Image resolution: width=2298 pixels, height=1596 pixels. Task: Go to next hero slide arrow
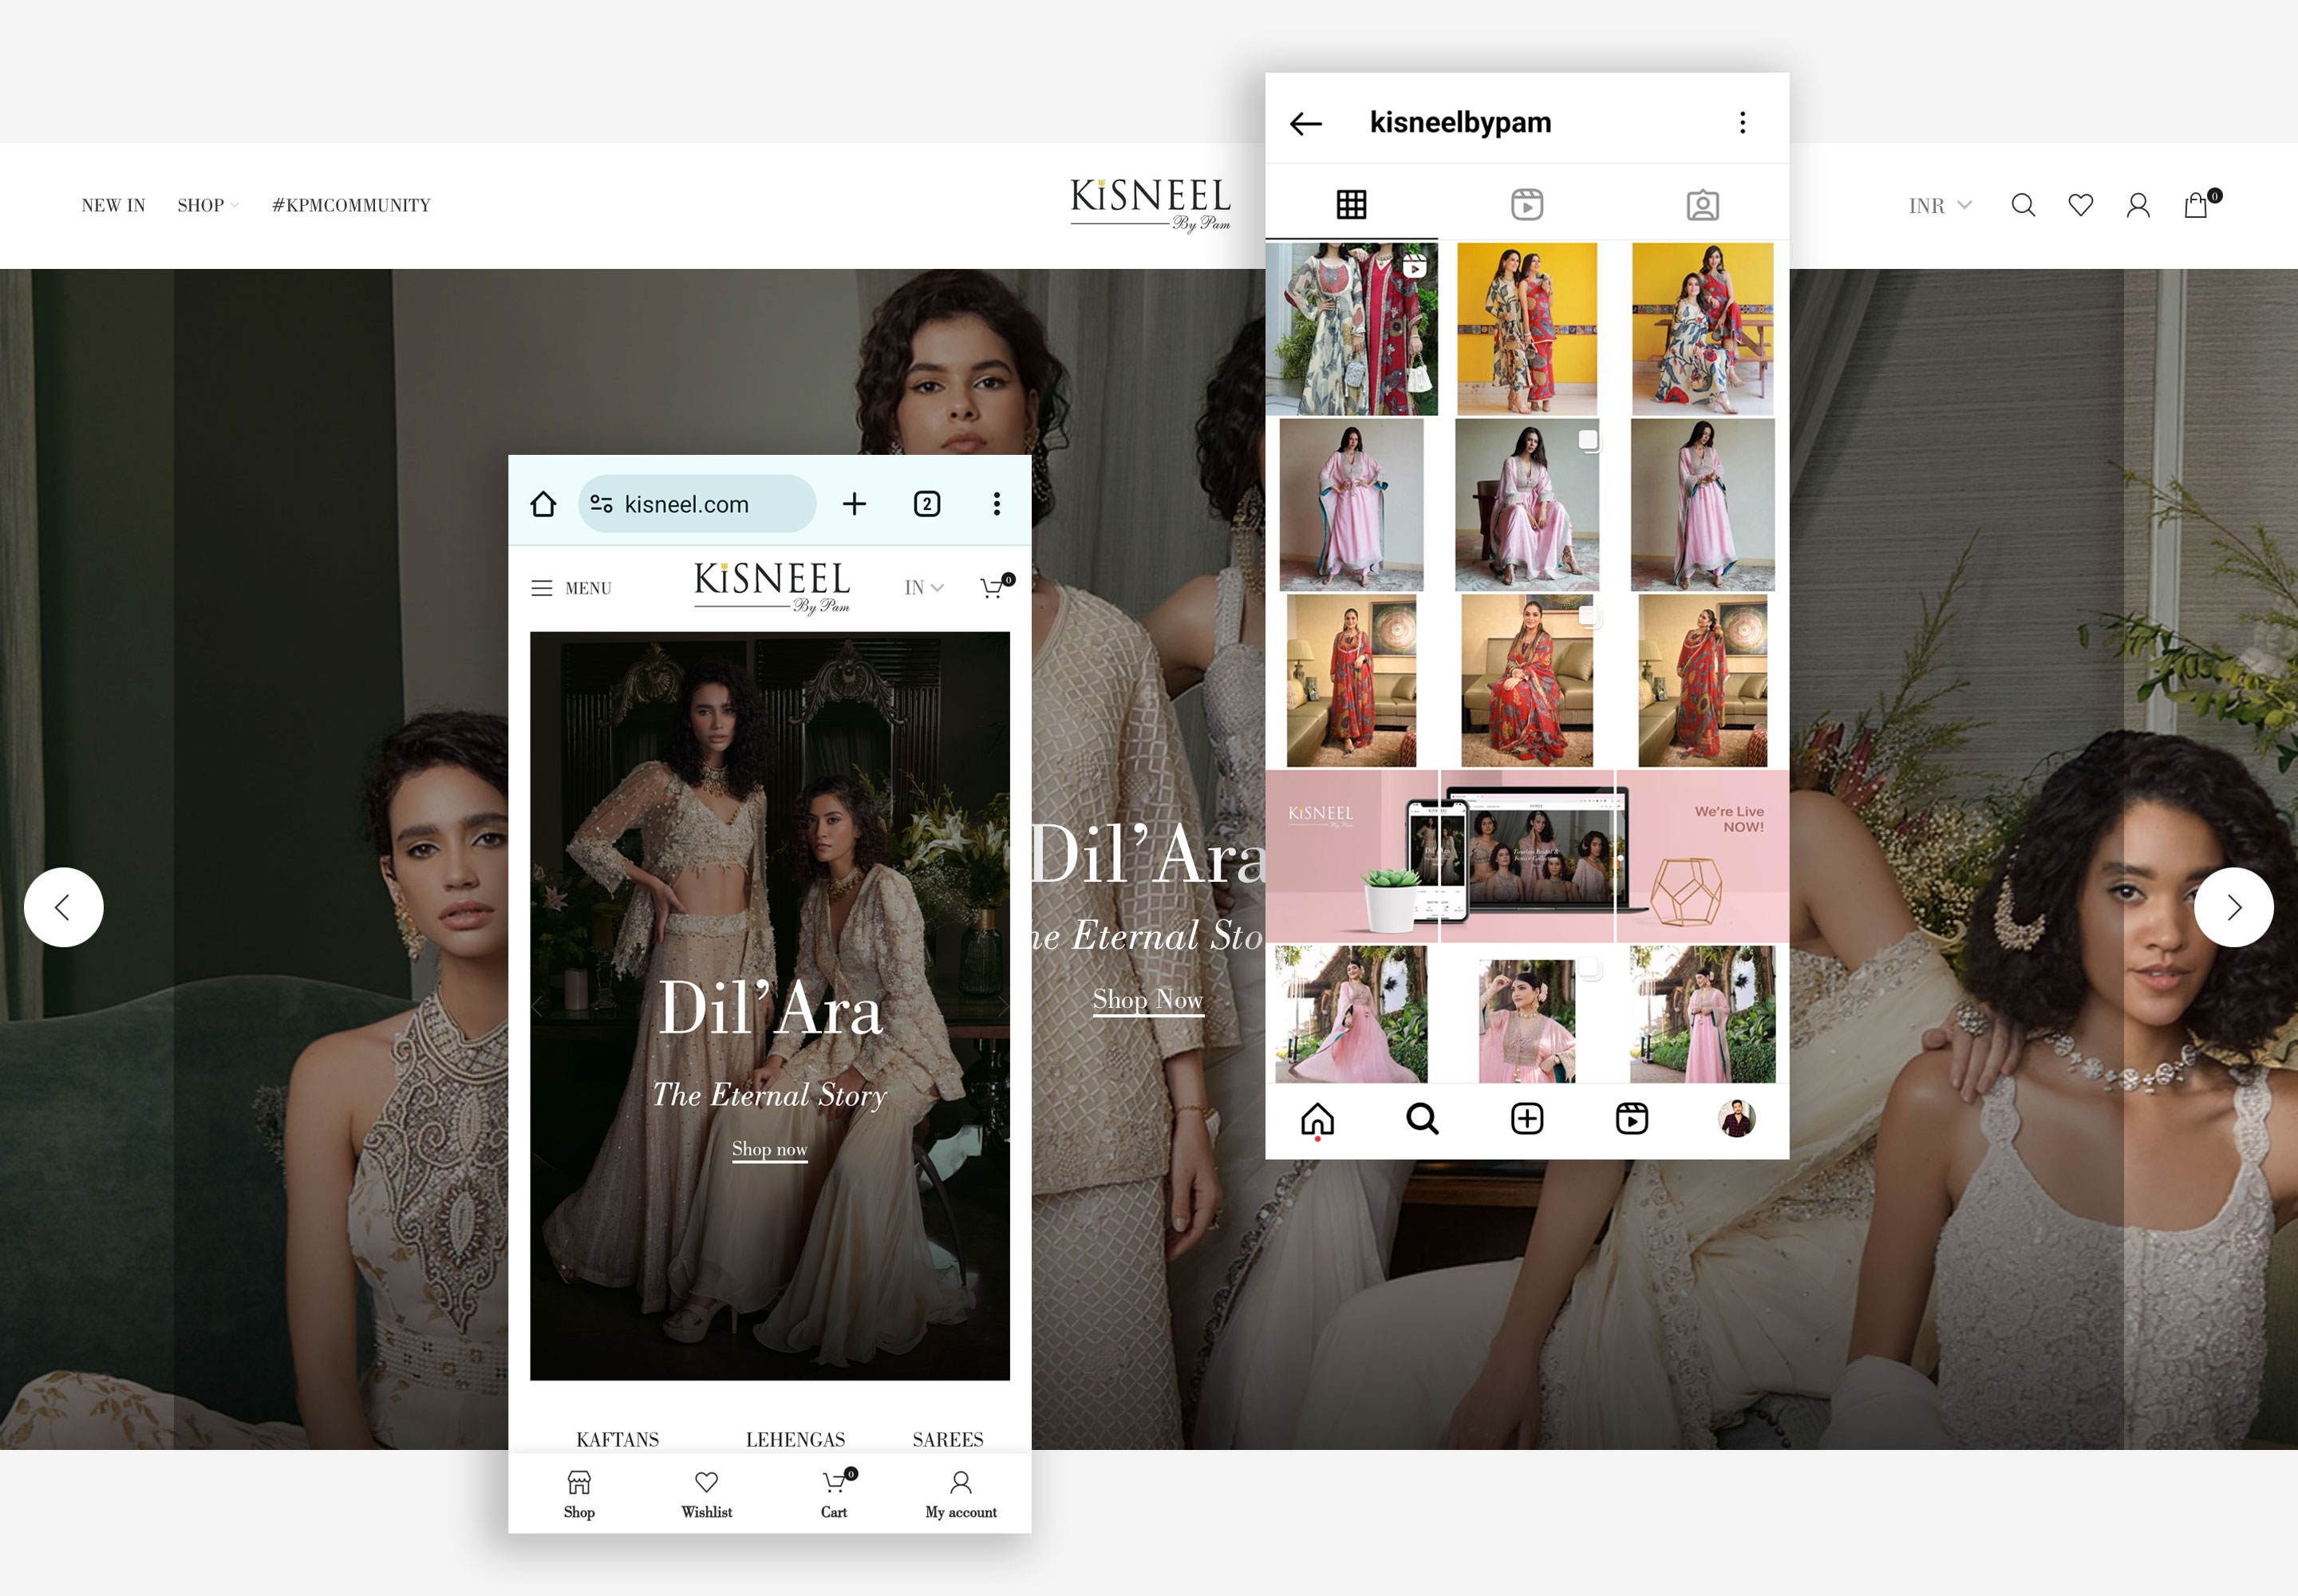point(2234,907)
